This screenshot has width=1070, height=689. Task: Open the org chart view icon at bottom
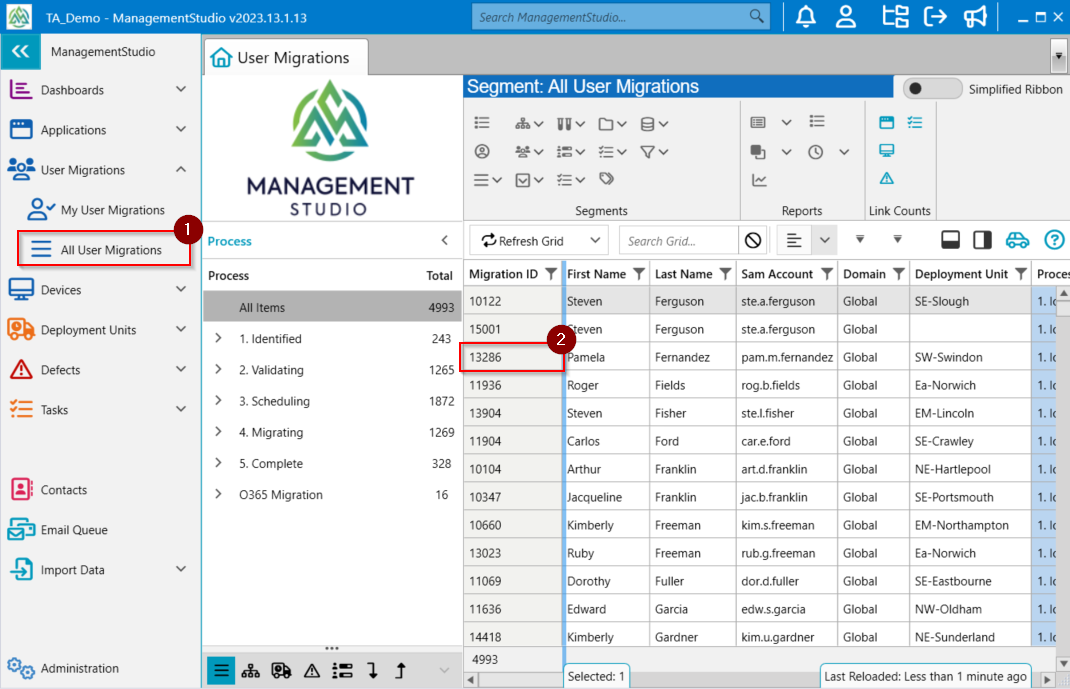[251, 671]
